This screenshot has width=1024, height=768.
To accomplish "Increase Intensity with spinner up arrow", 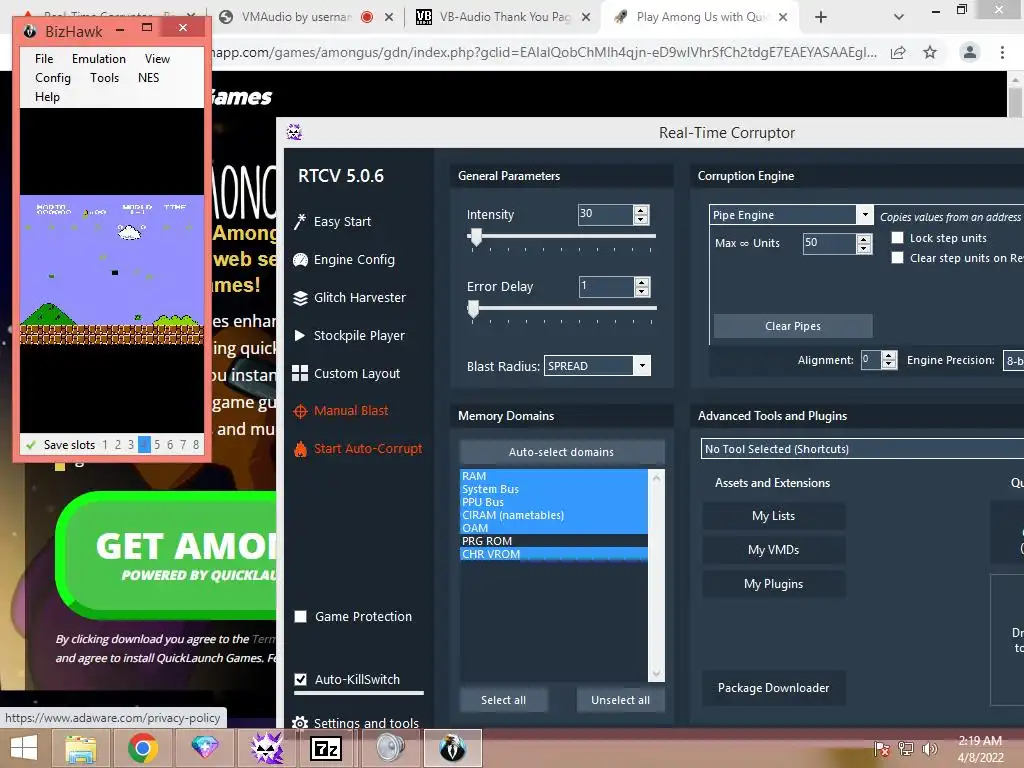I will (x=641, y=210).
